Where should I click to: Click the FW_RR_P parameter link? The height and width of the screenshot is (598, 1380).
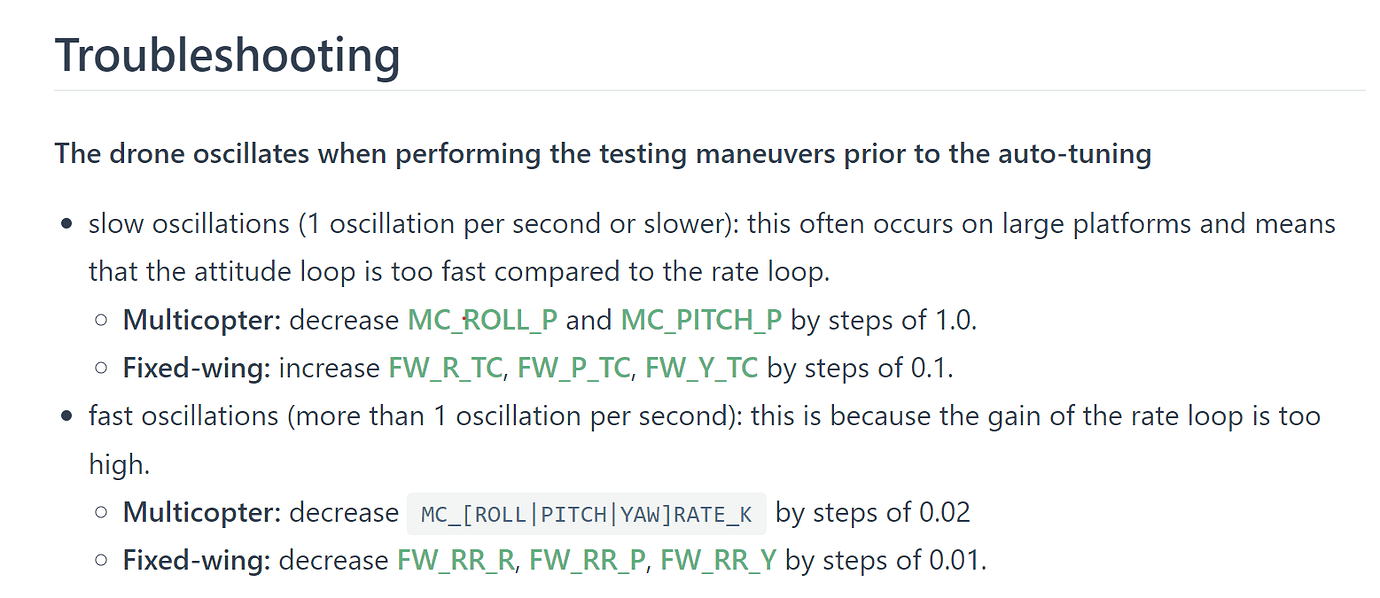(588, 560)
